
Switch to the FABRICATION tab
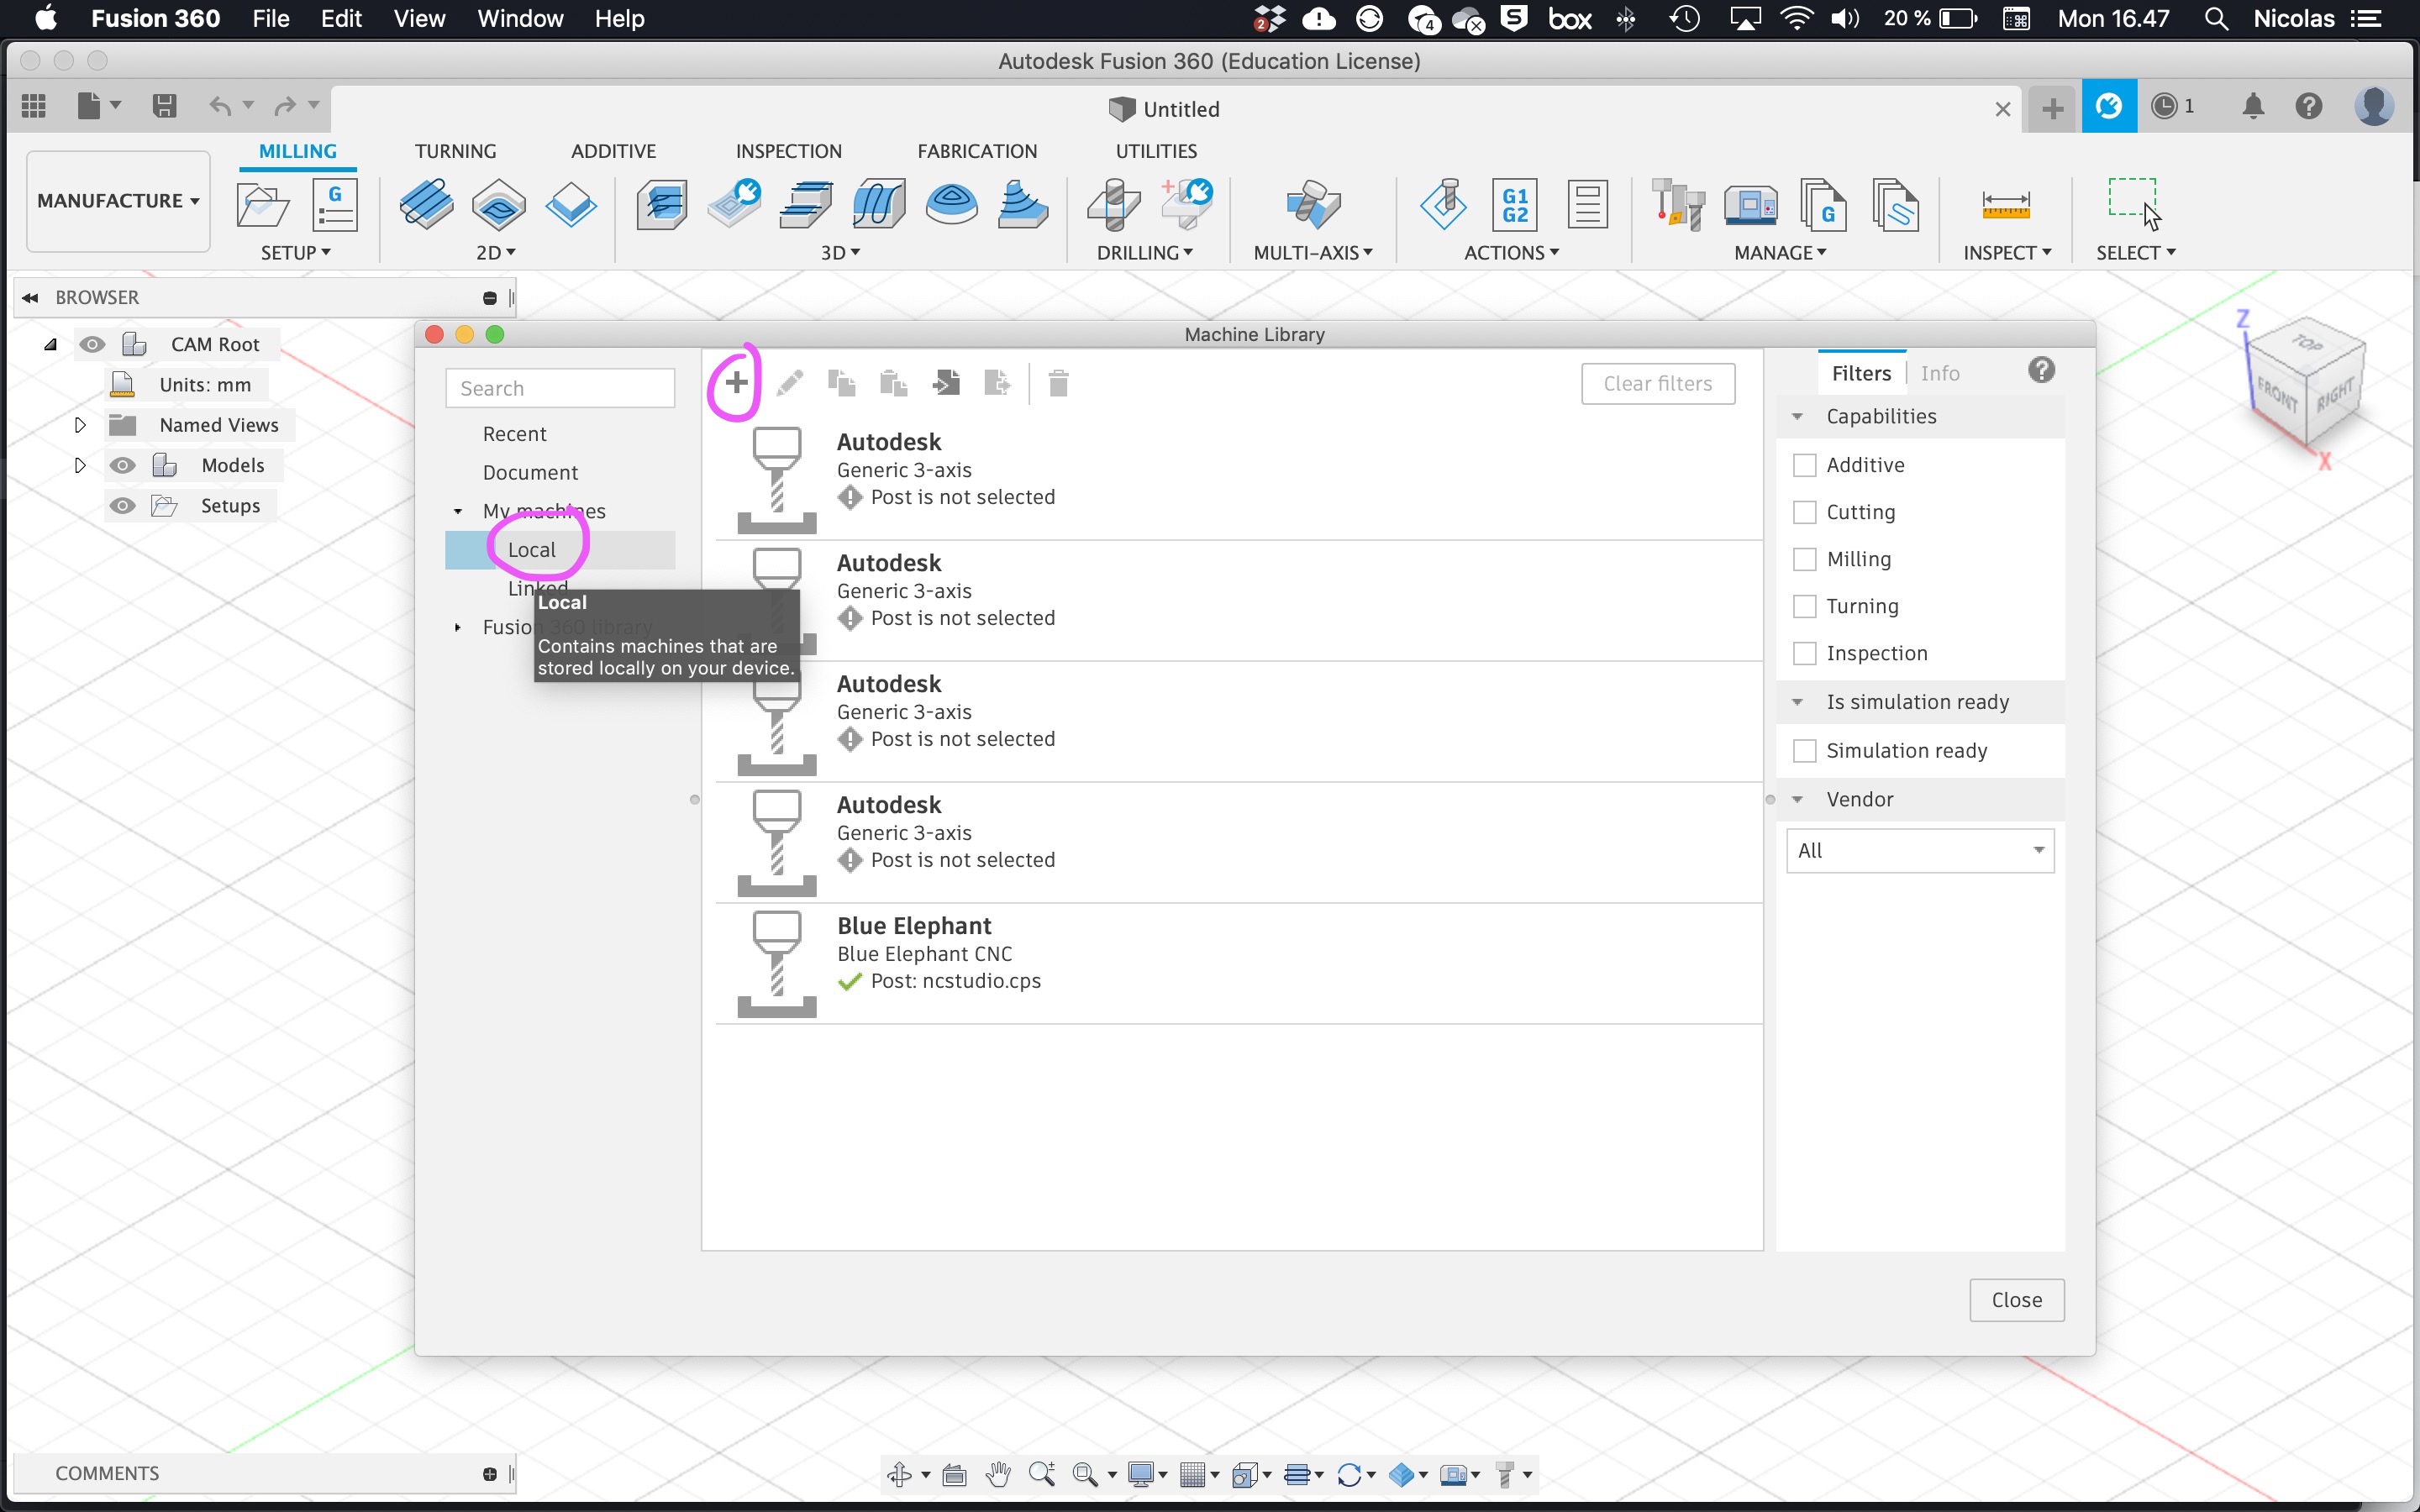977,151
